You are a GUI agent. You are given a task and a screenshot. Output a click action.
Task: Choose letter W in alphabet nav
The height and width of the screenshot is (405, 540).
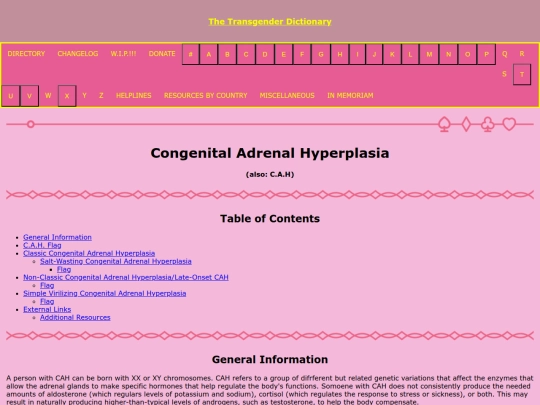coord(48,95)
